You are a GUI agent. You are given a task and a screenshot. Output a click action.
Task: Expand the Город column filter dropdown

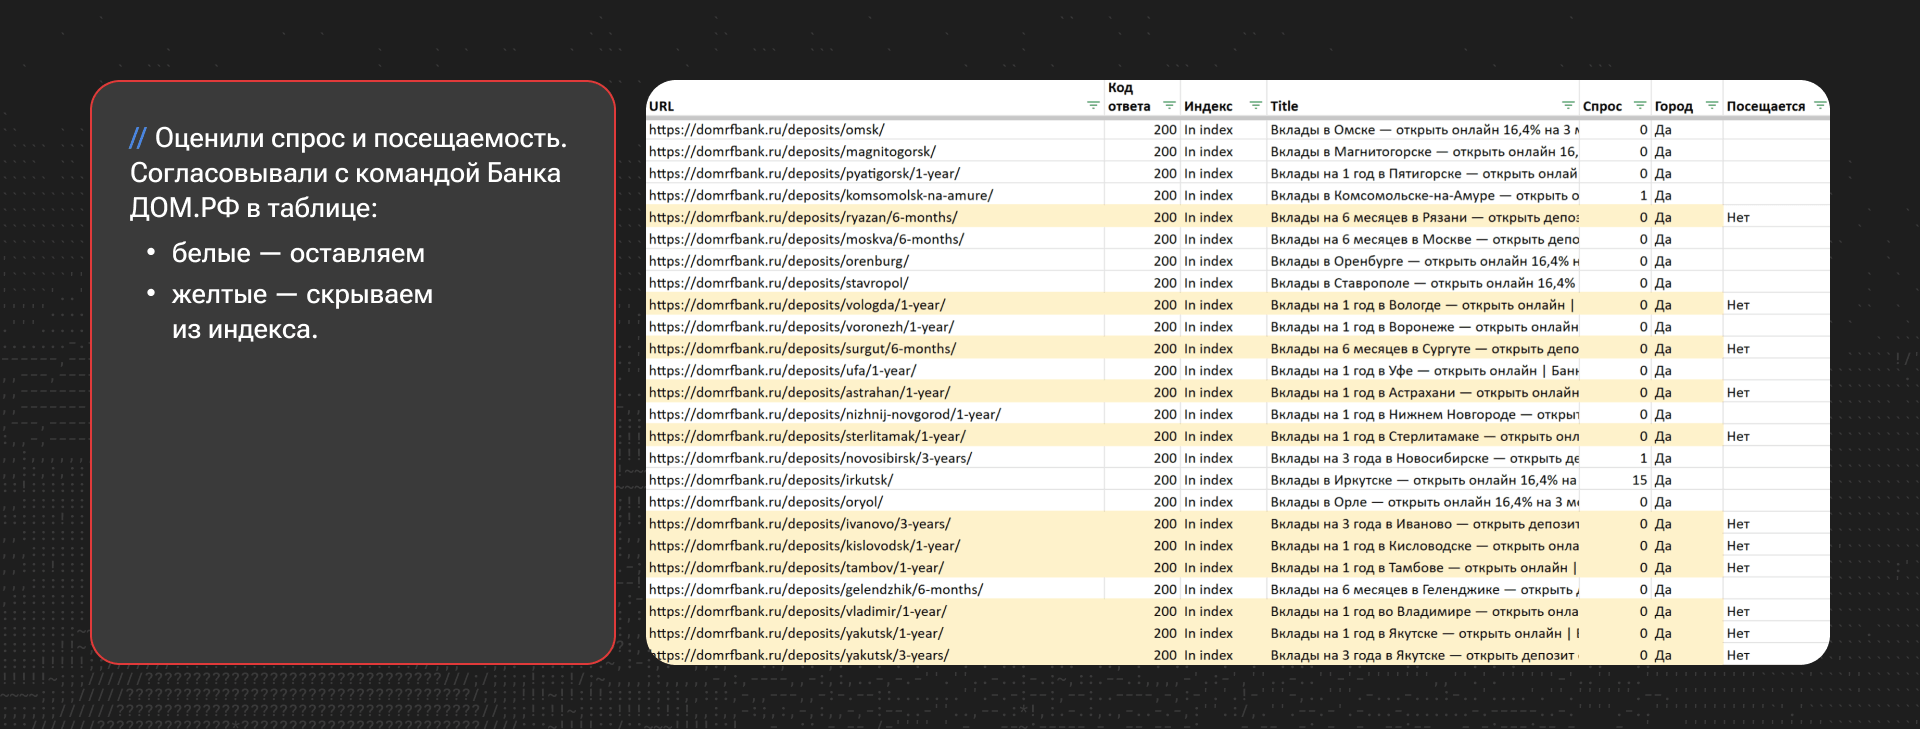(1711, 106)
